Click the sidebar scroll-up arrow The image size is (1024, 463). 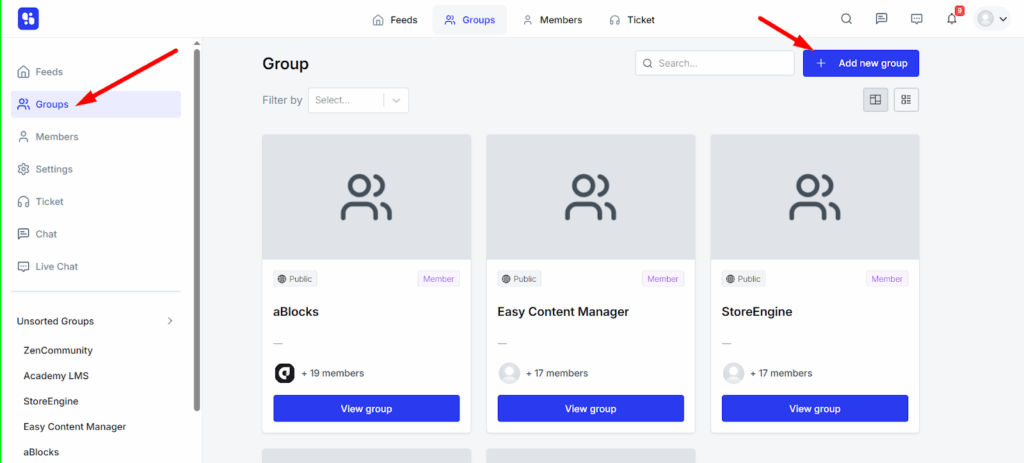point(197,44)
